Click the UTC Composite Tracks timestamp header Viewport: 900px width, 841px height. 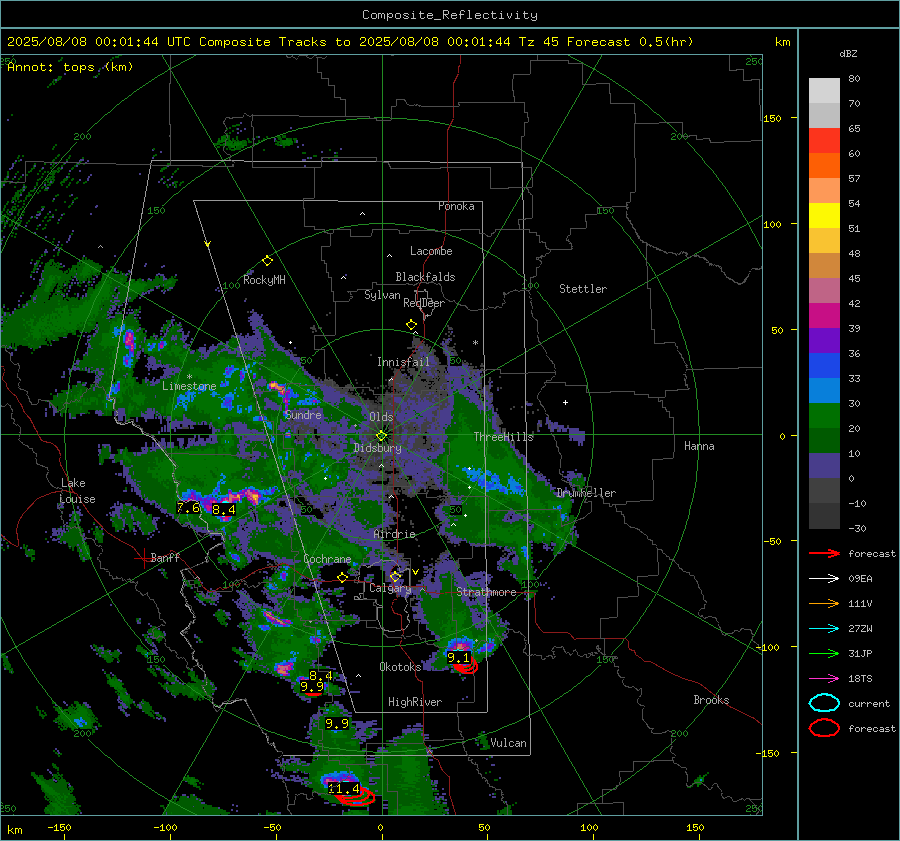[x=350, y=42]
